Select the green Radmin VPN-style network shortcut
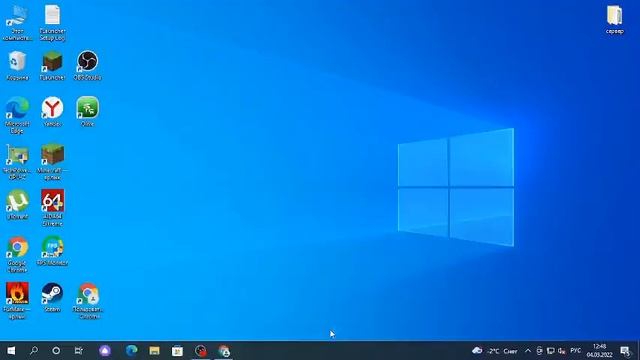 (87, 112)
